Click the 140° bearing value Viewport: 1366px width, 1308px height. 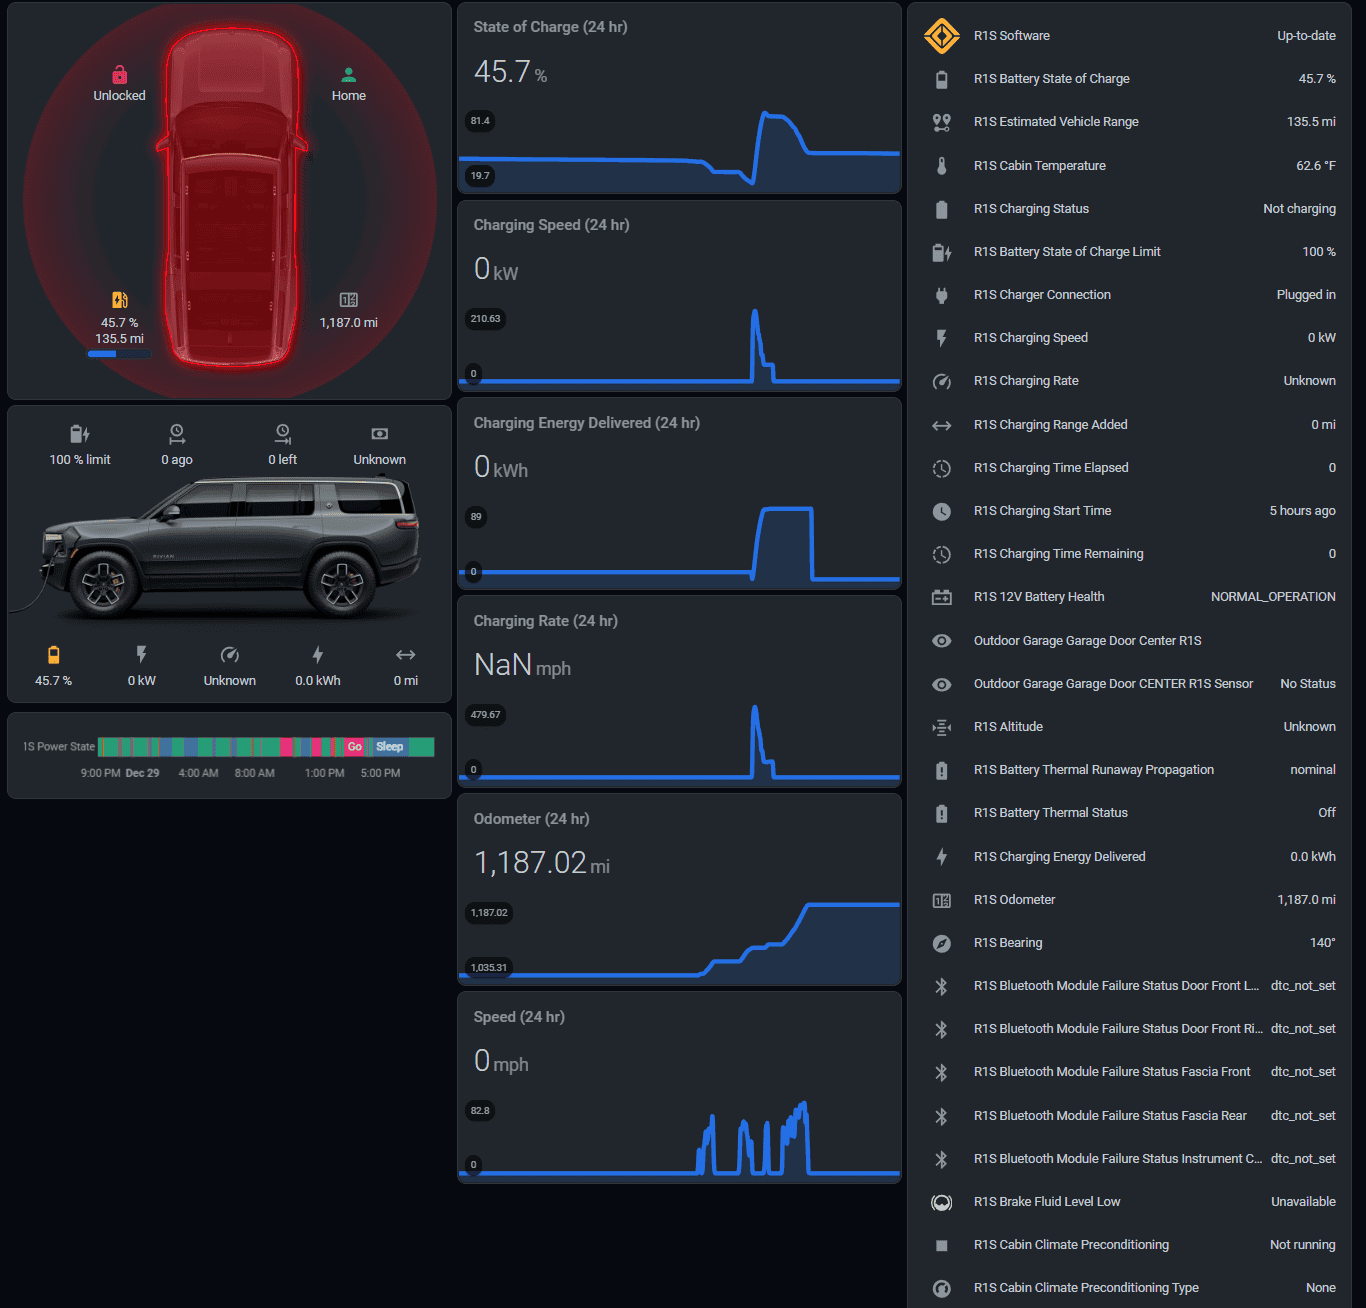tap(1323, 943)
